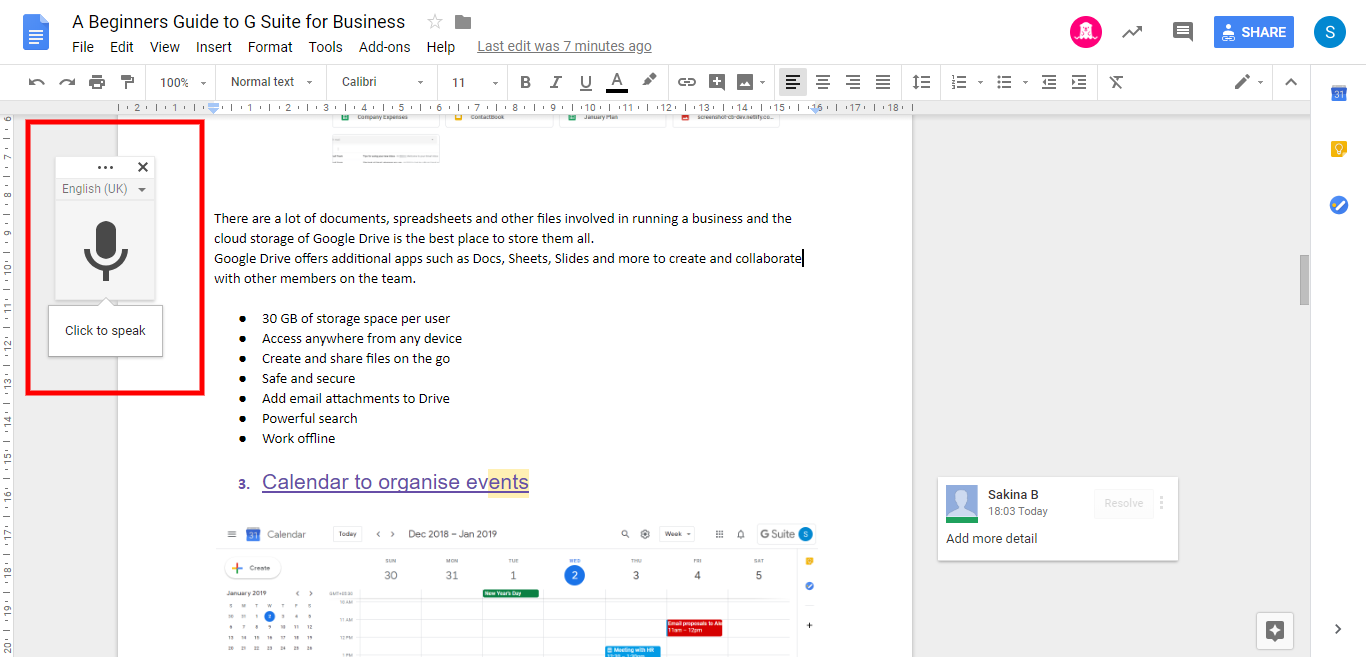Click the bulleted list icon
1366x657 pixels.
[x=1005, y=82]
